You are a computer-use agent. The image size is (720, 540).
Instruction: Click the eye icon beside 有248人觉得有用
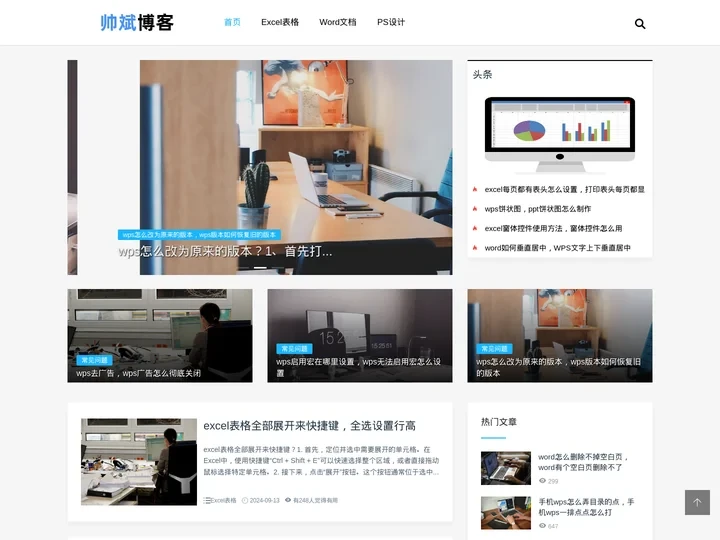288,500
